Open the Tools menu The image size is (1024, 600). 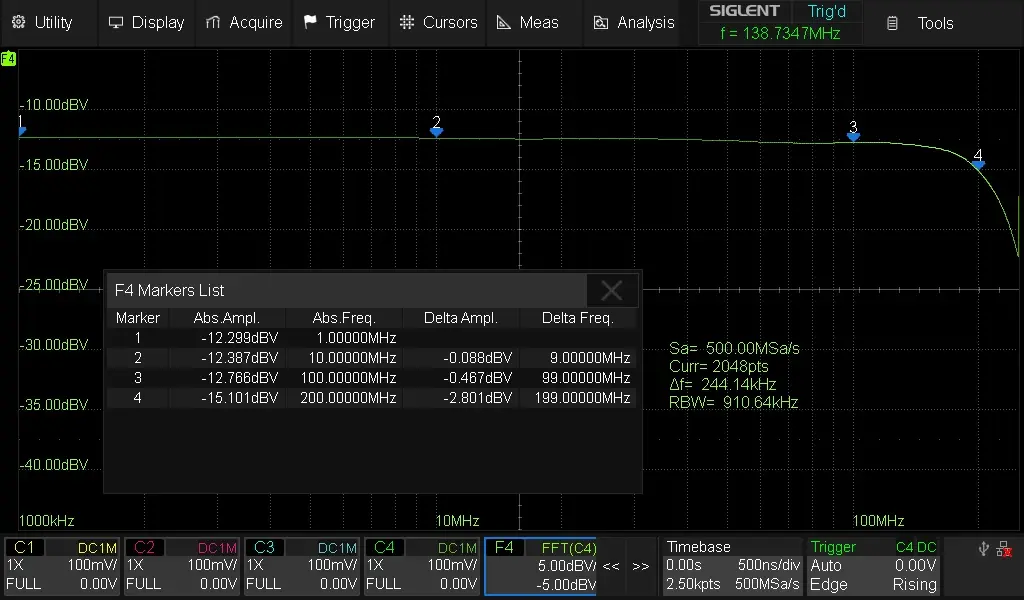[x=921, y=23]
